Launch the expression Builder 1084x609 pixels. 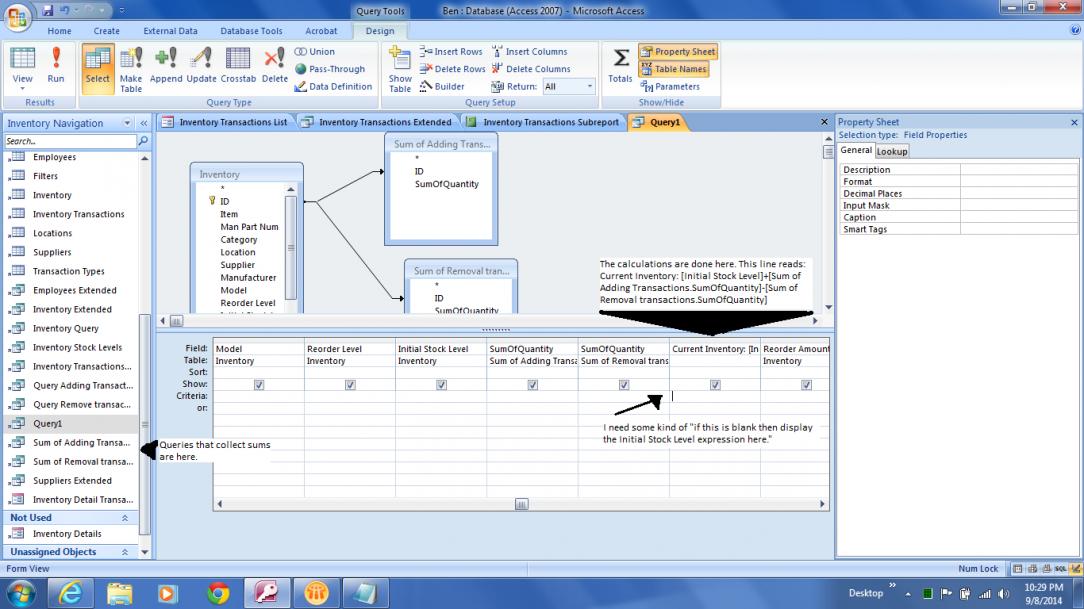pyautogui.click(x=442, y=86)
